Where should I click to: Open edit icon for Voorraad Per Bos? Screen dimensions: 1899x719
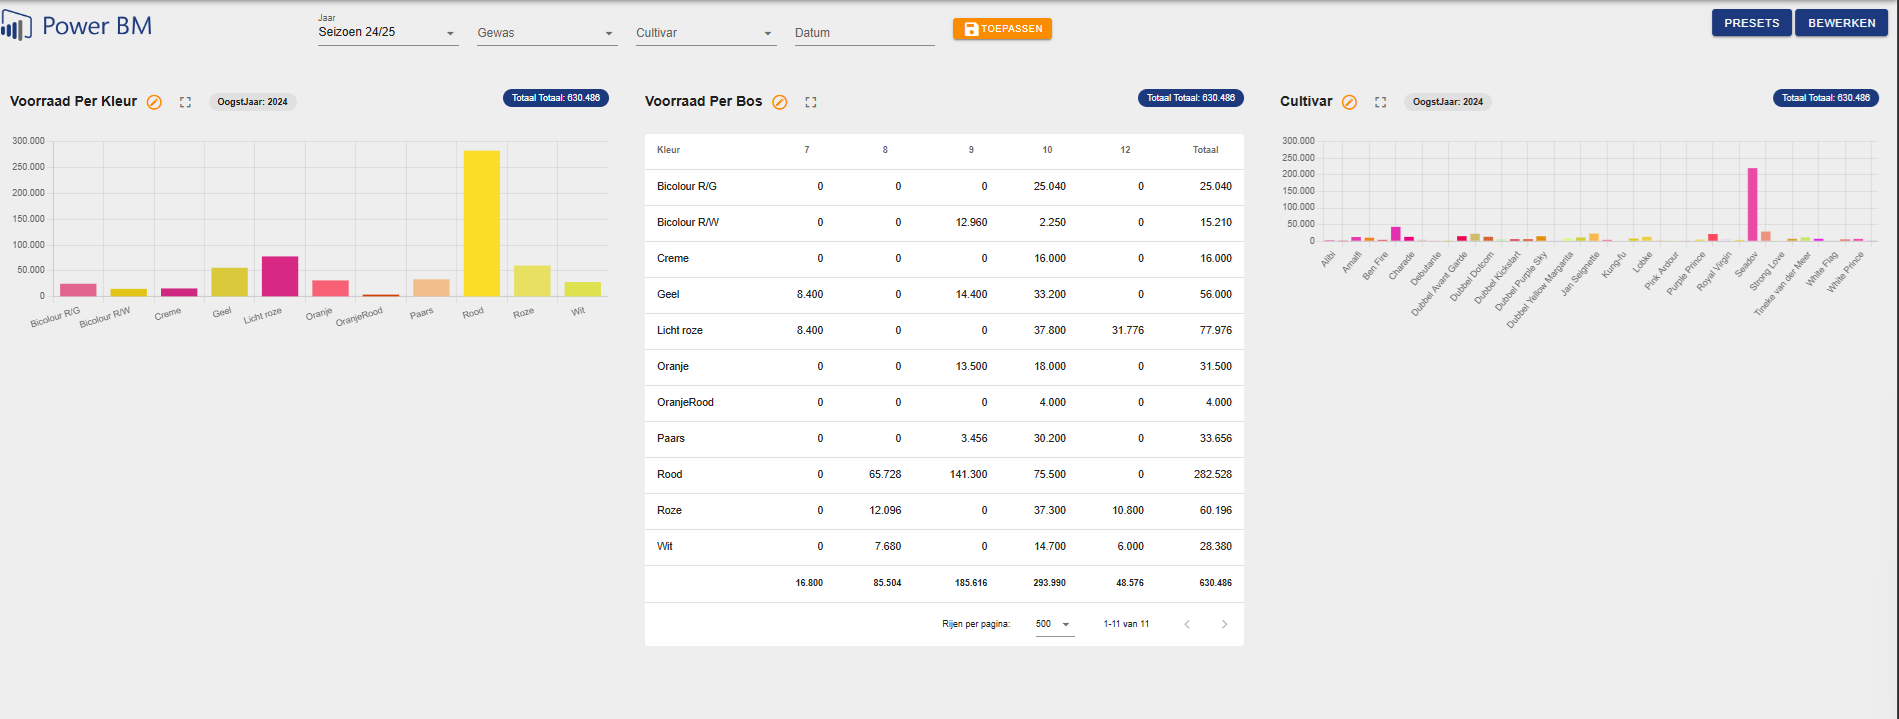coord(780,102)
